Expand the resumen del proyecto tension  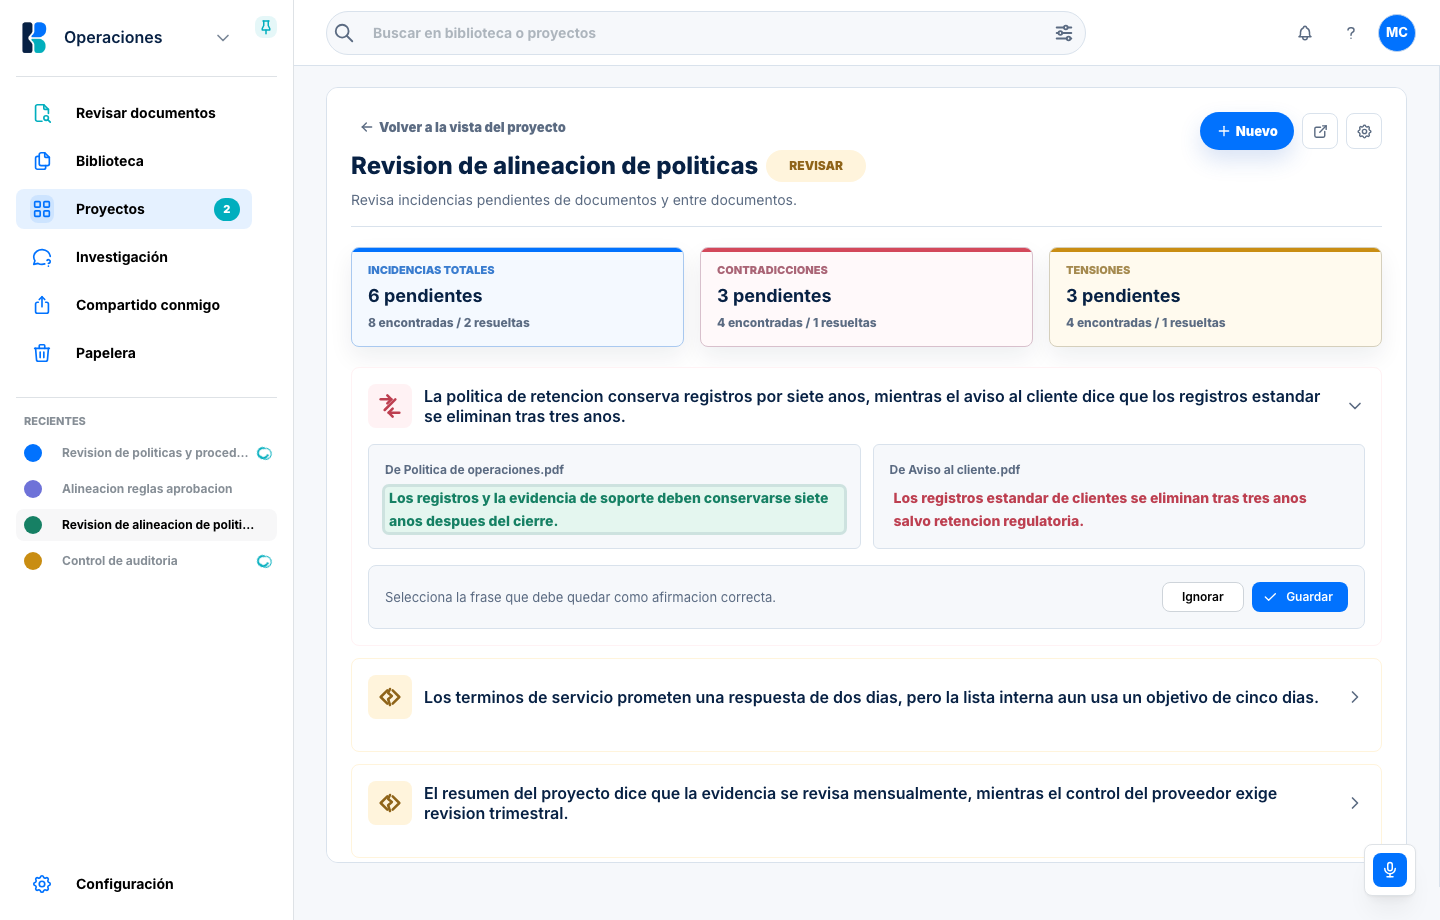point(1355,803)
